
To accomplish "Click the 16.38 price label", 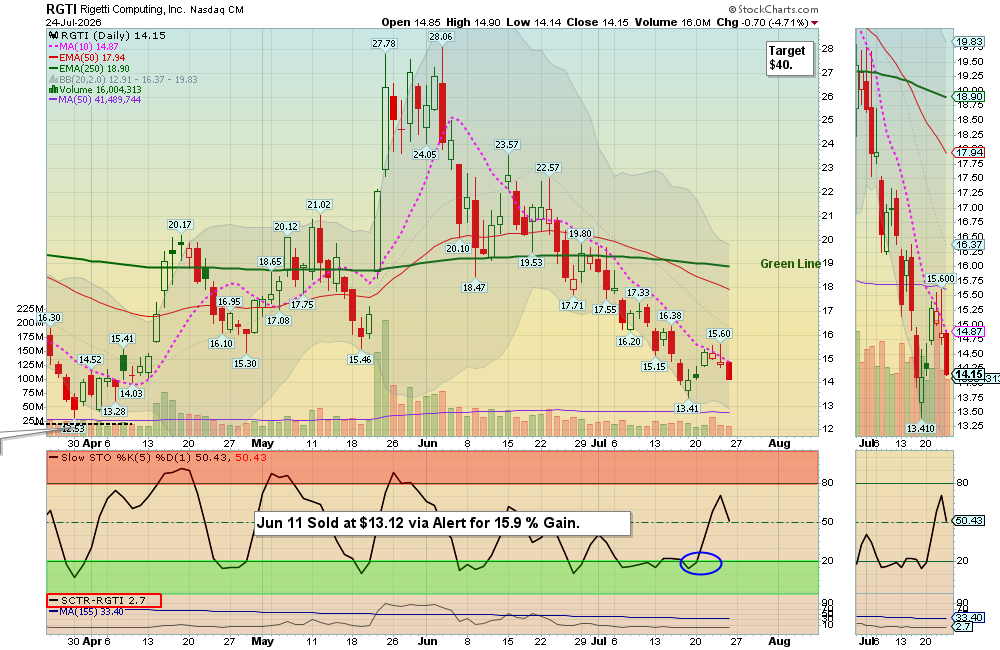I will point(670,316).
